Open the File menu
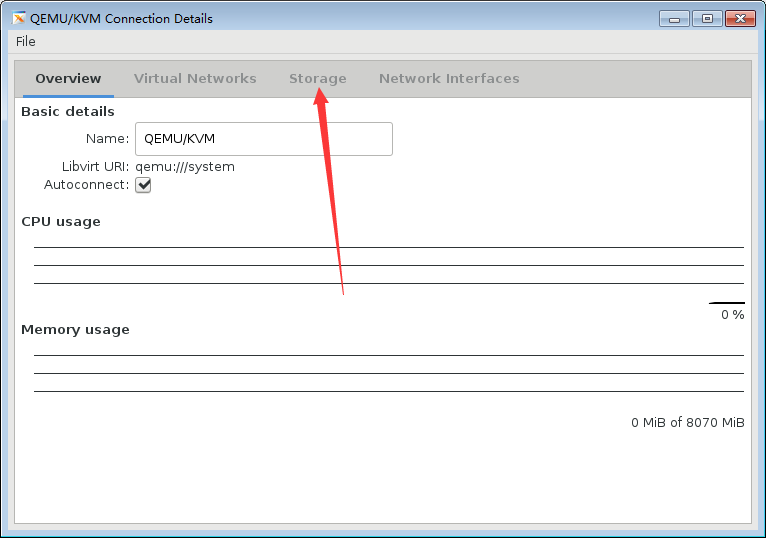Screen dimensions: 766x538 click(25, 42)
